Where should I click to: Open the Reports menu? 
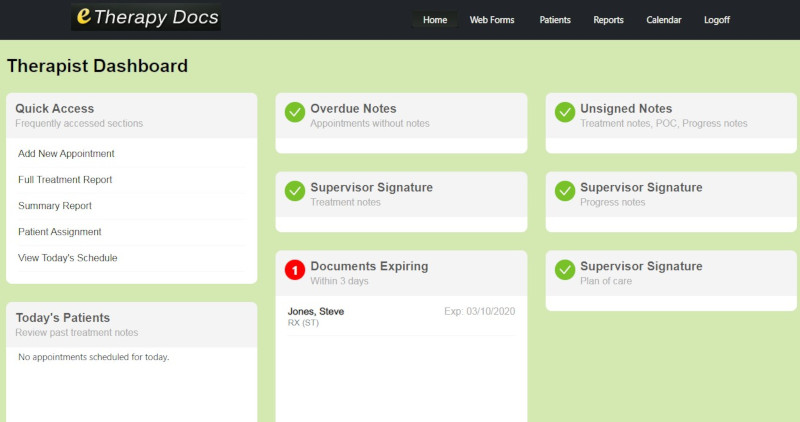tap(608, 20)
